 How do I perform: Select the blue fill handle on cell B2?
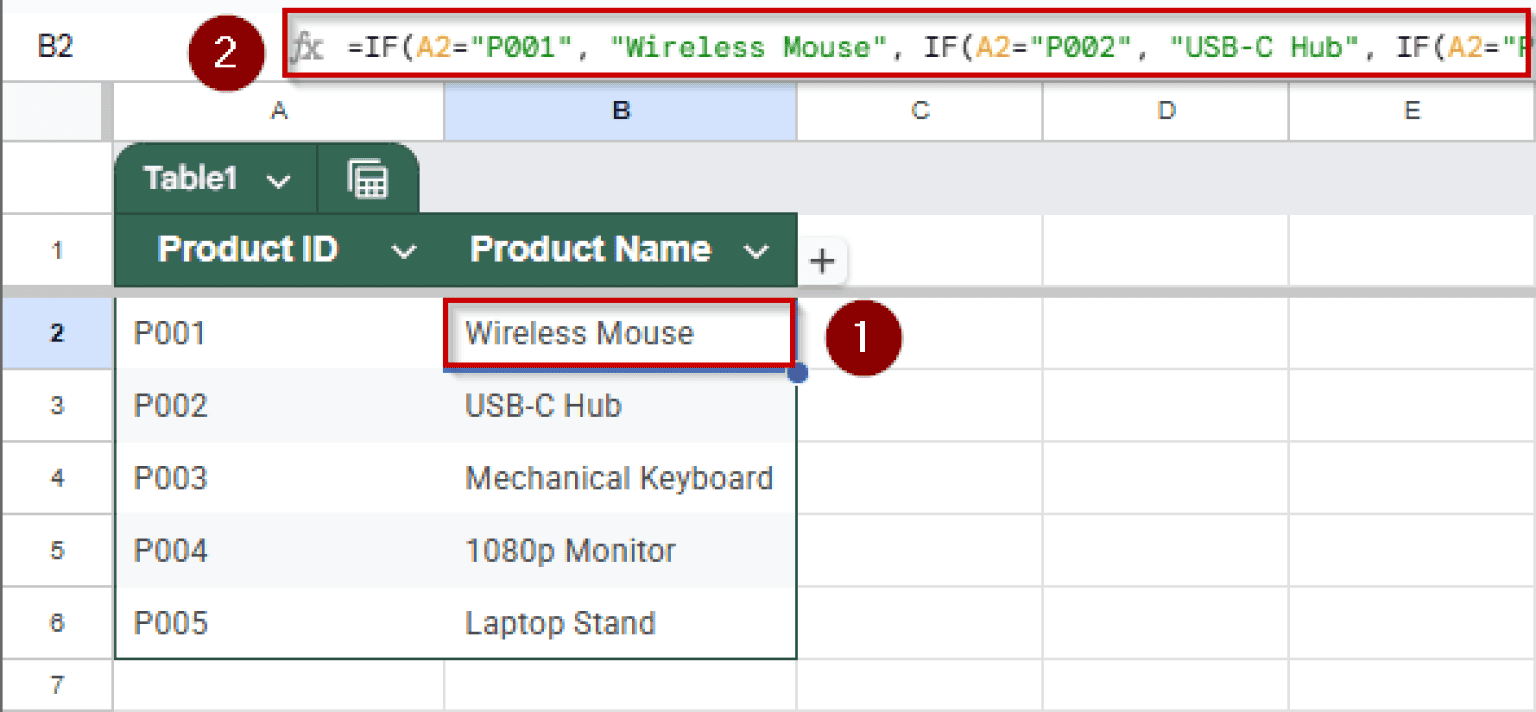(x=797, y=373)
